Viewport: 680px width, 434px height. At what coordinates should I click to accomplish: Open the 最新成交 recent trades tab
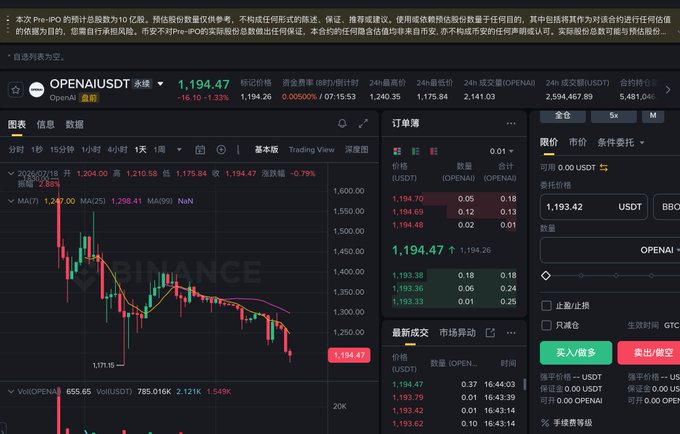tap(410, 333)
